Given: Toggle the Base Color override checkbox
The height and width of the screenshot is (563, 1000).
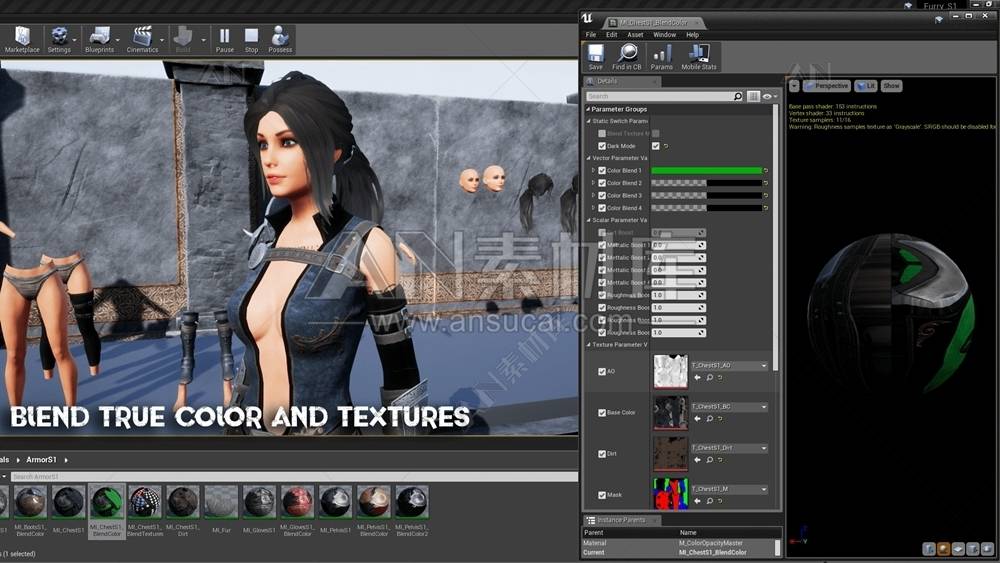Looking at the screenshot, I should click(602, 413).
